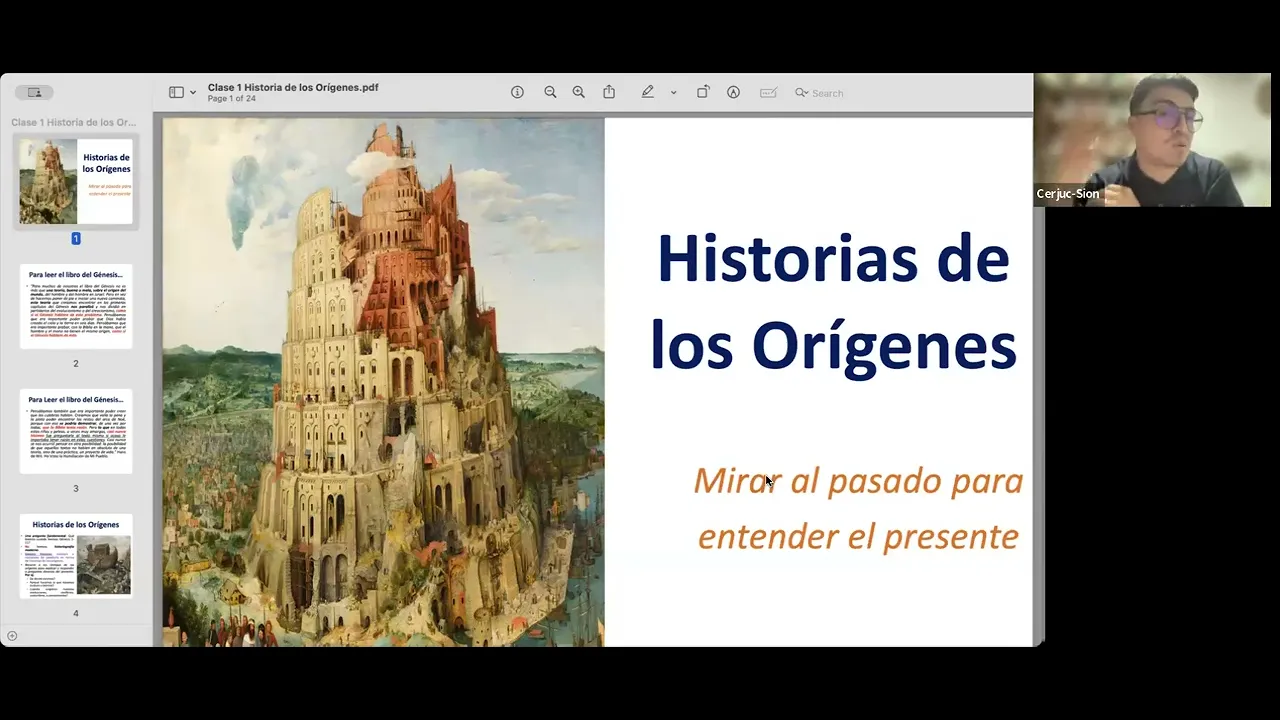This screenshot has width=1280, height=720.
Task: Click subtitle 'Mirar al pasado para entender el presente'
Action: (x=858, y=508)
